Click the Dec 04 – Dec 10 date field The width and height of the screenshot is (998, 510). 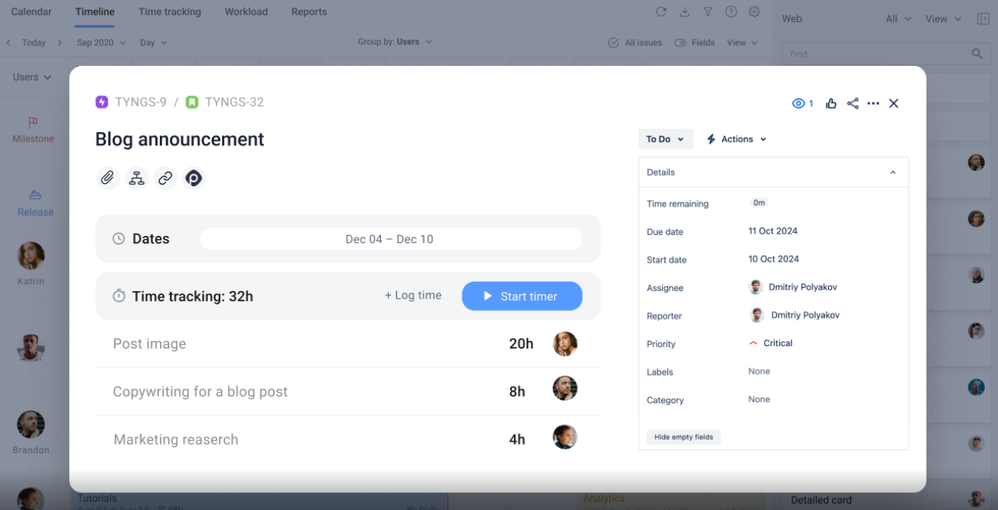(391, 239)
